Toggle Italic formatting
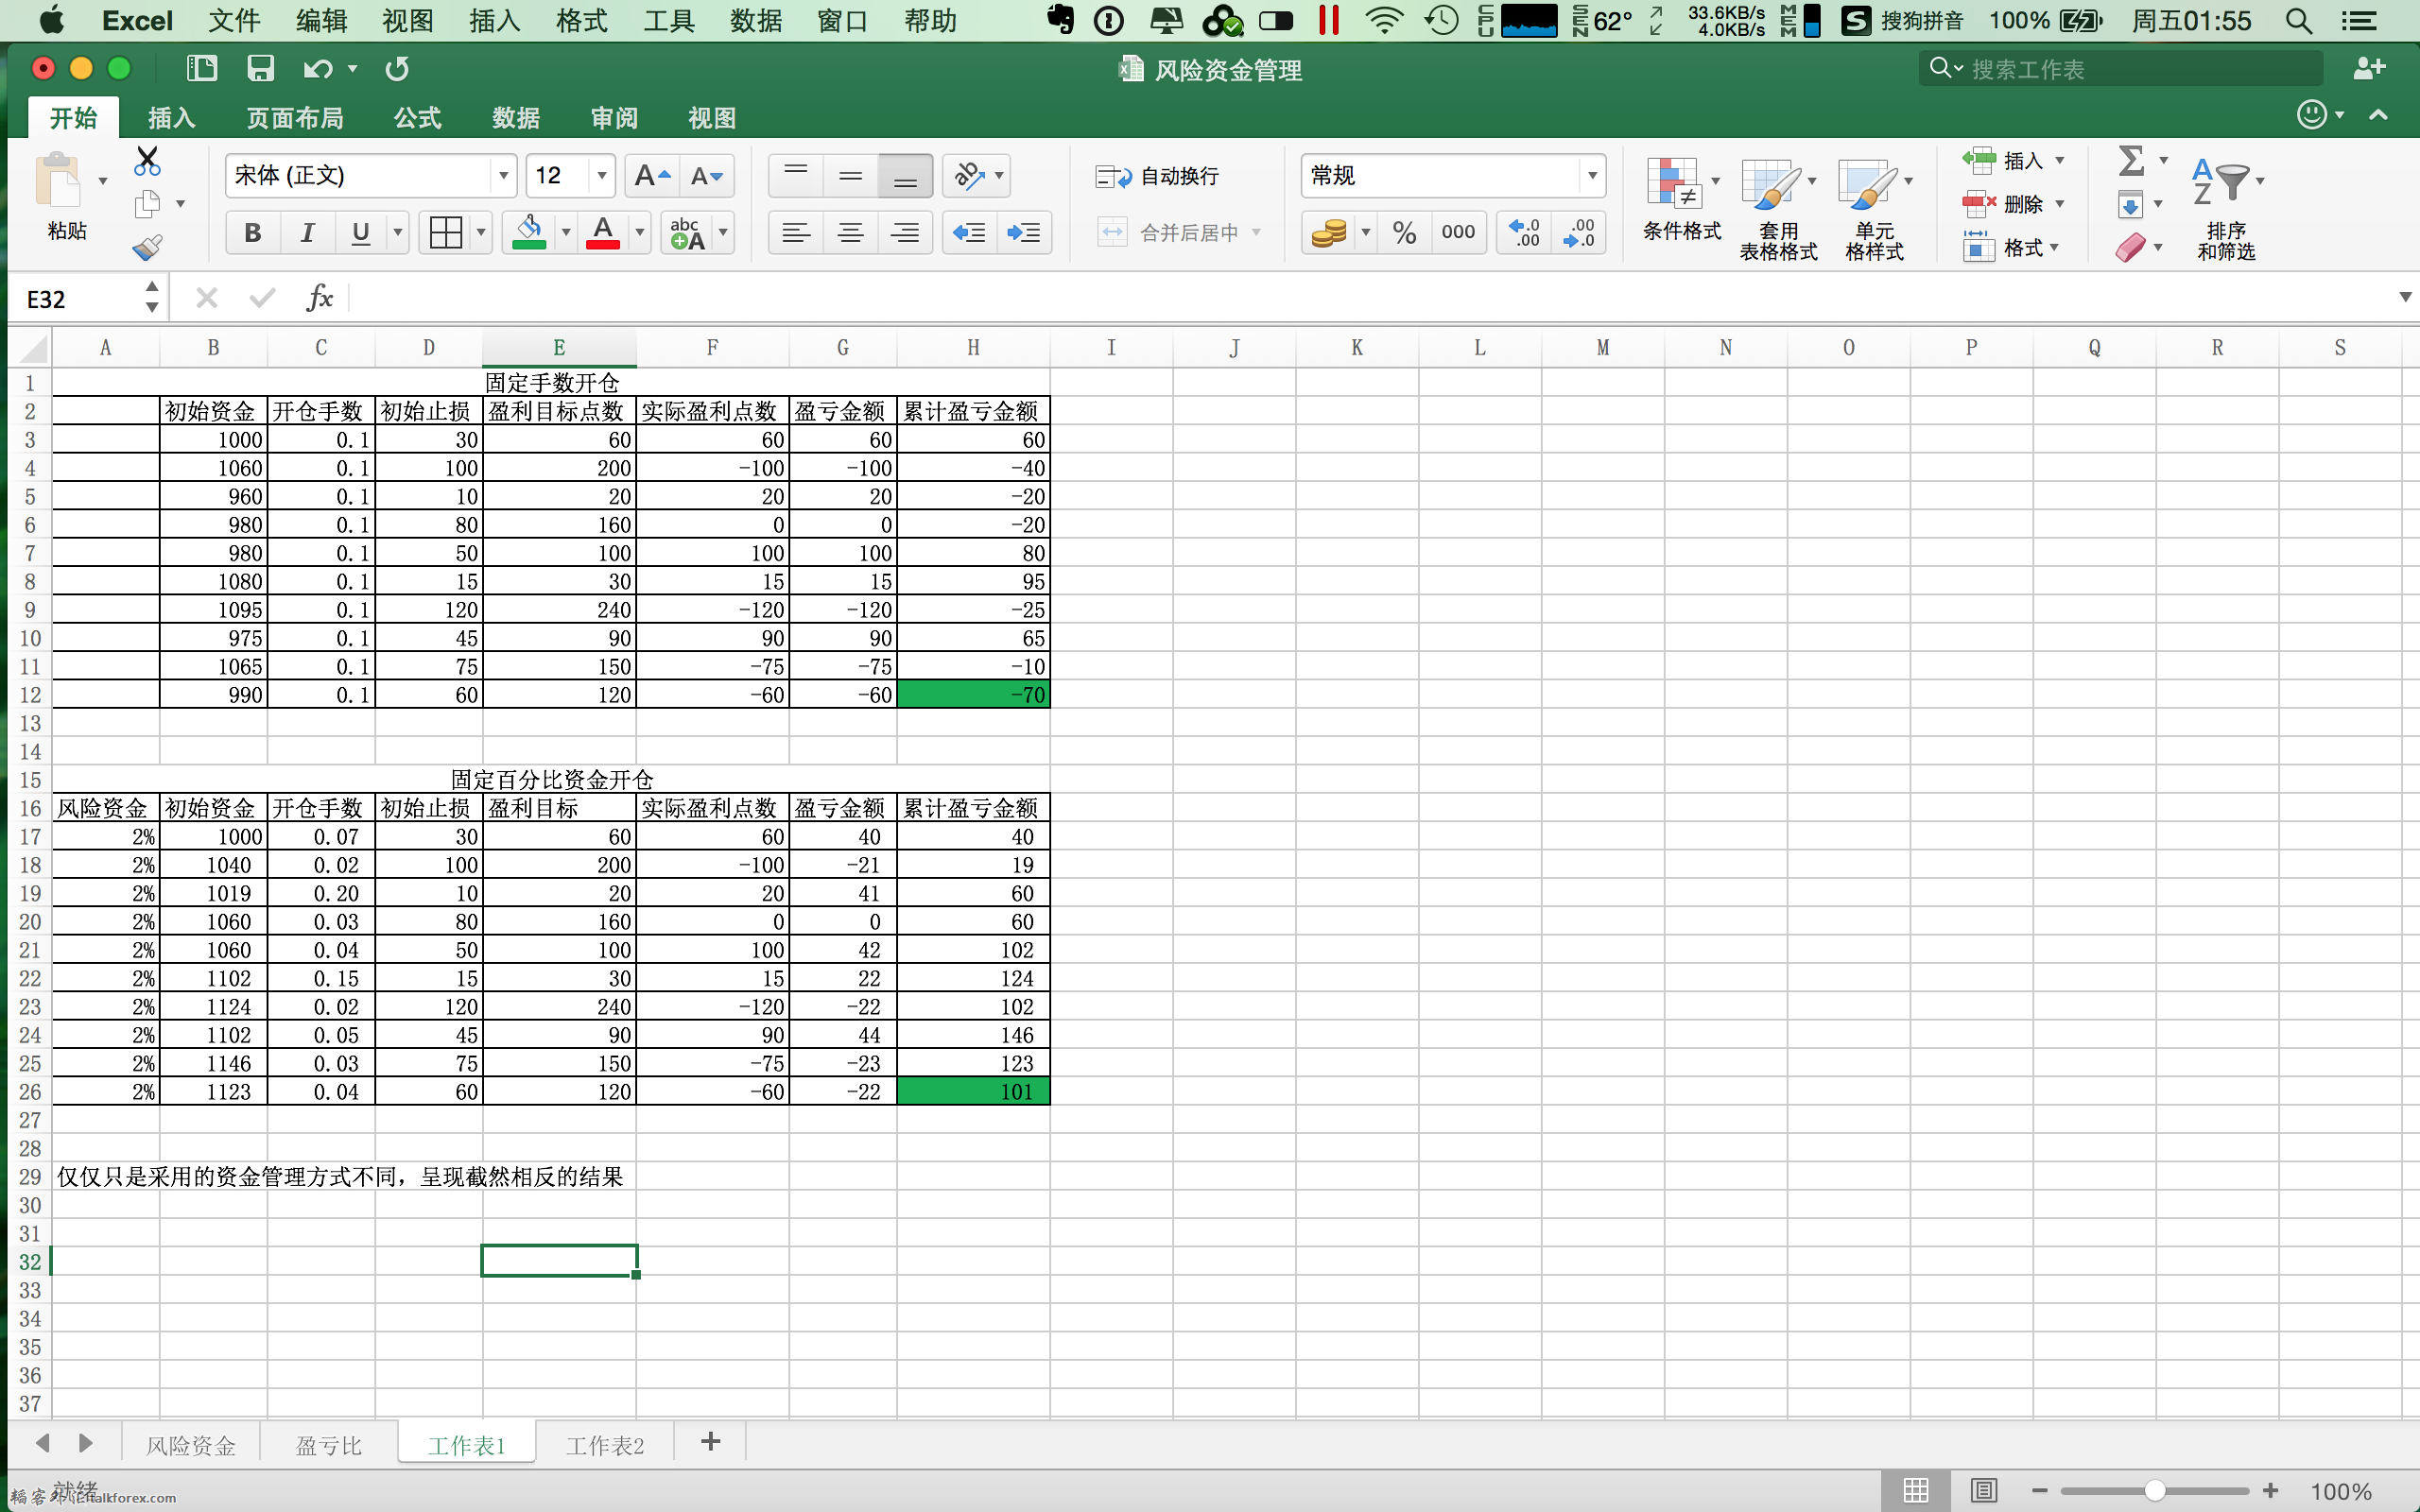Screen dimensions: 2420x1512 click(x=307, y=233)
